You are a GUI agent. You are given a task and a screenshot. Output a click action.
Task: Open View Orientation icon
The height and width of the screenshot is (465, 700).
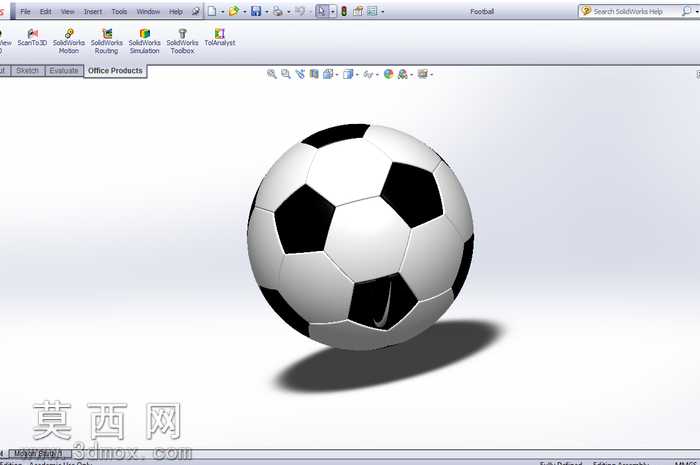[x=328, y=74]
